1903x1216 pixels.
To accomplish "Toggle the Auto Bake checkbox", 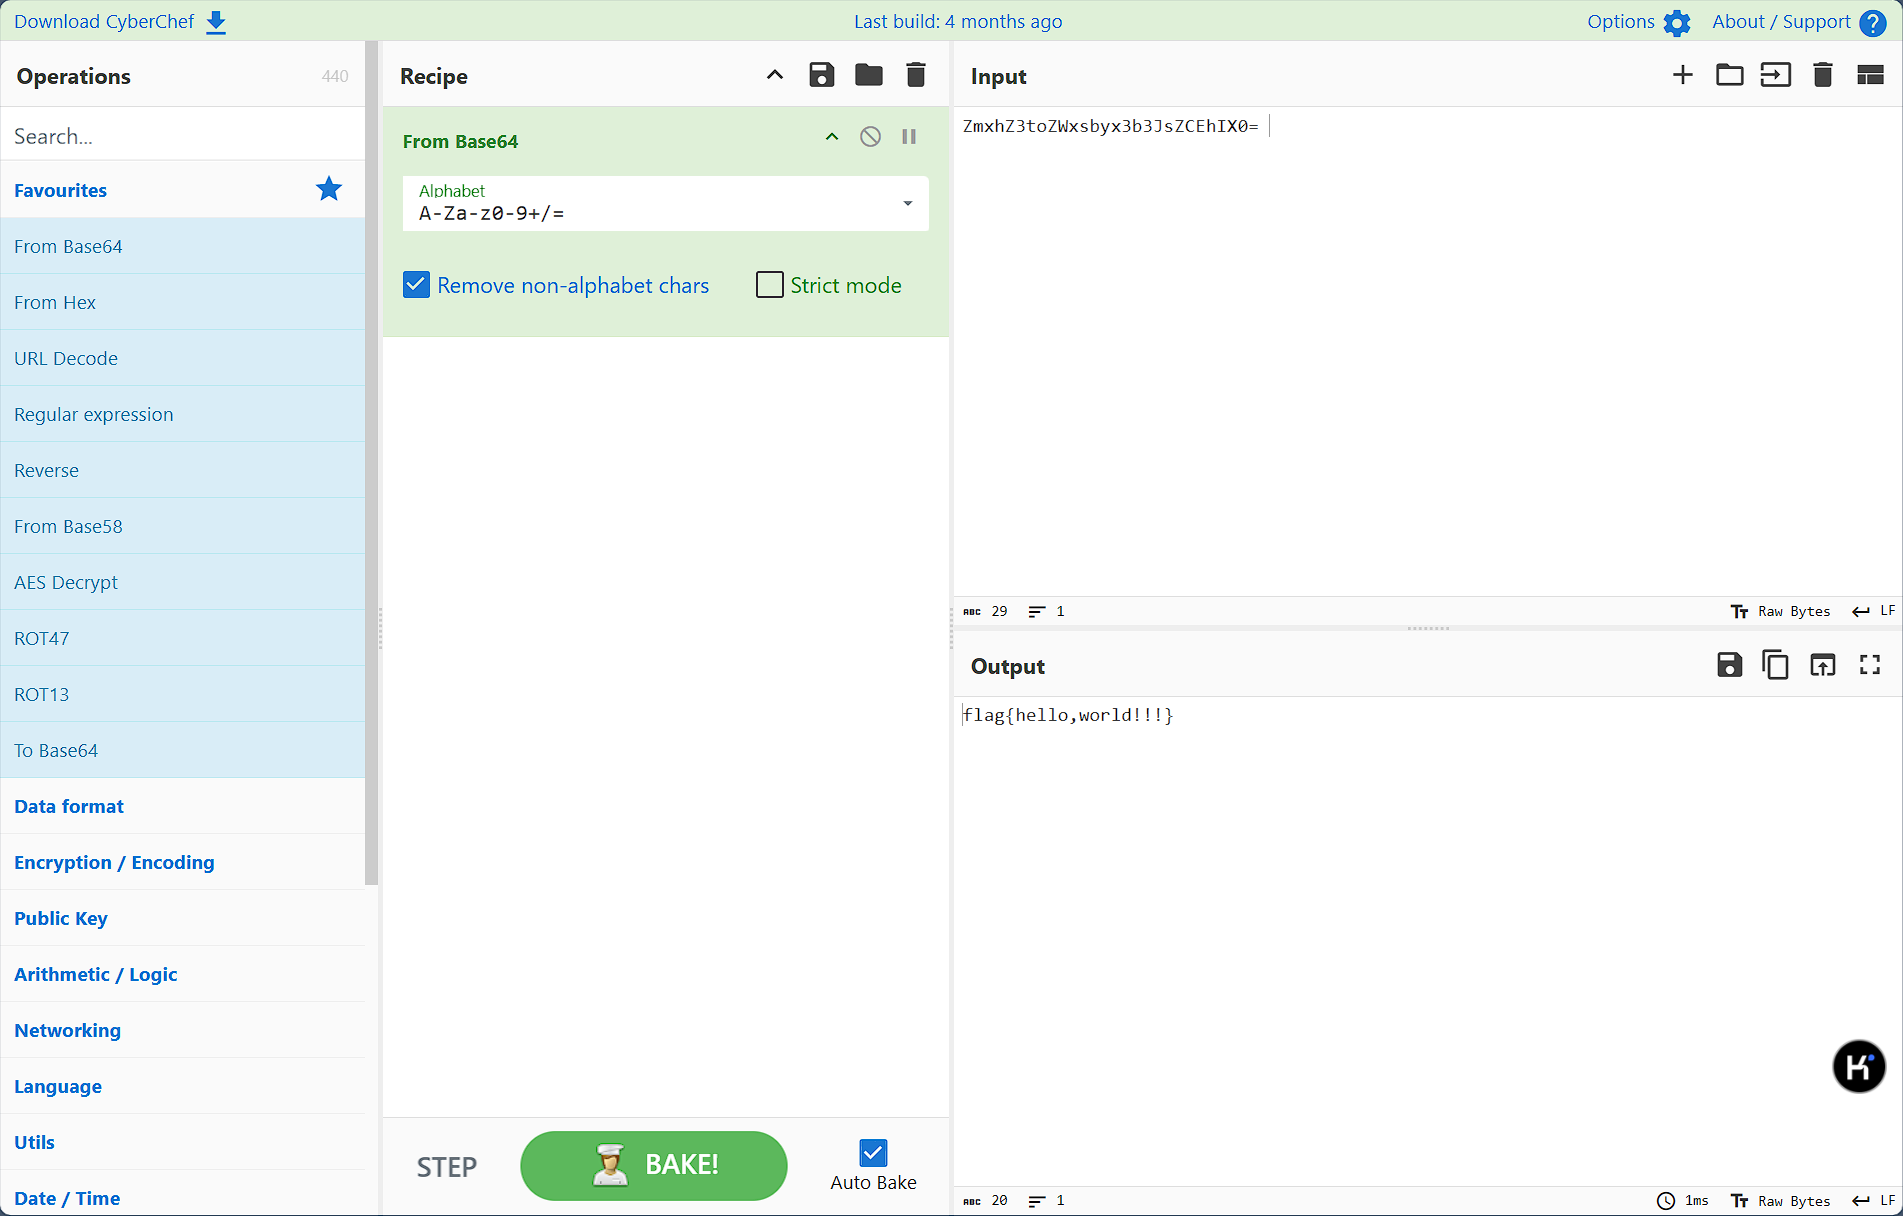I will coord(873,1152).
